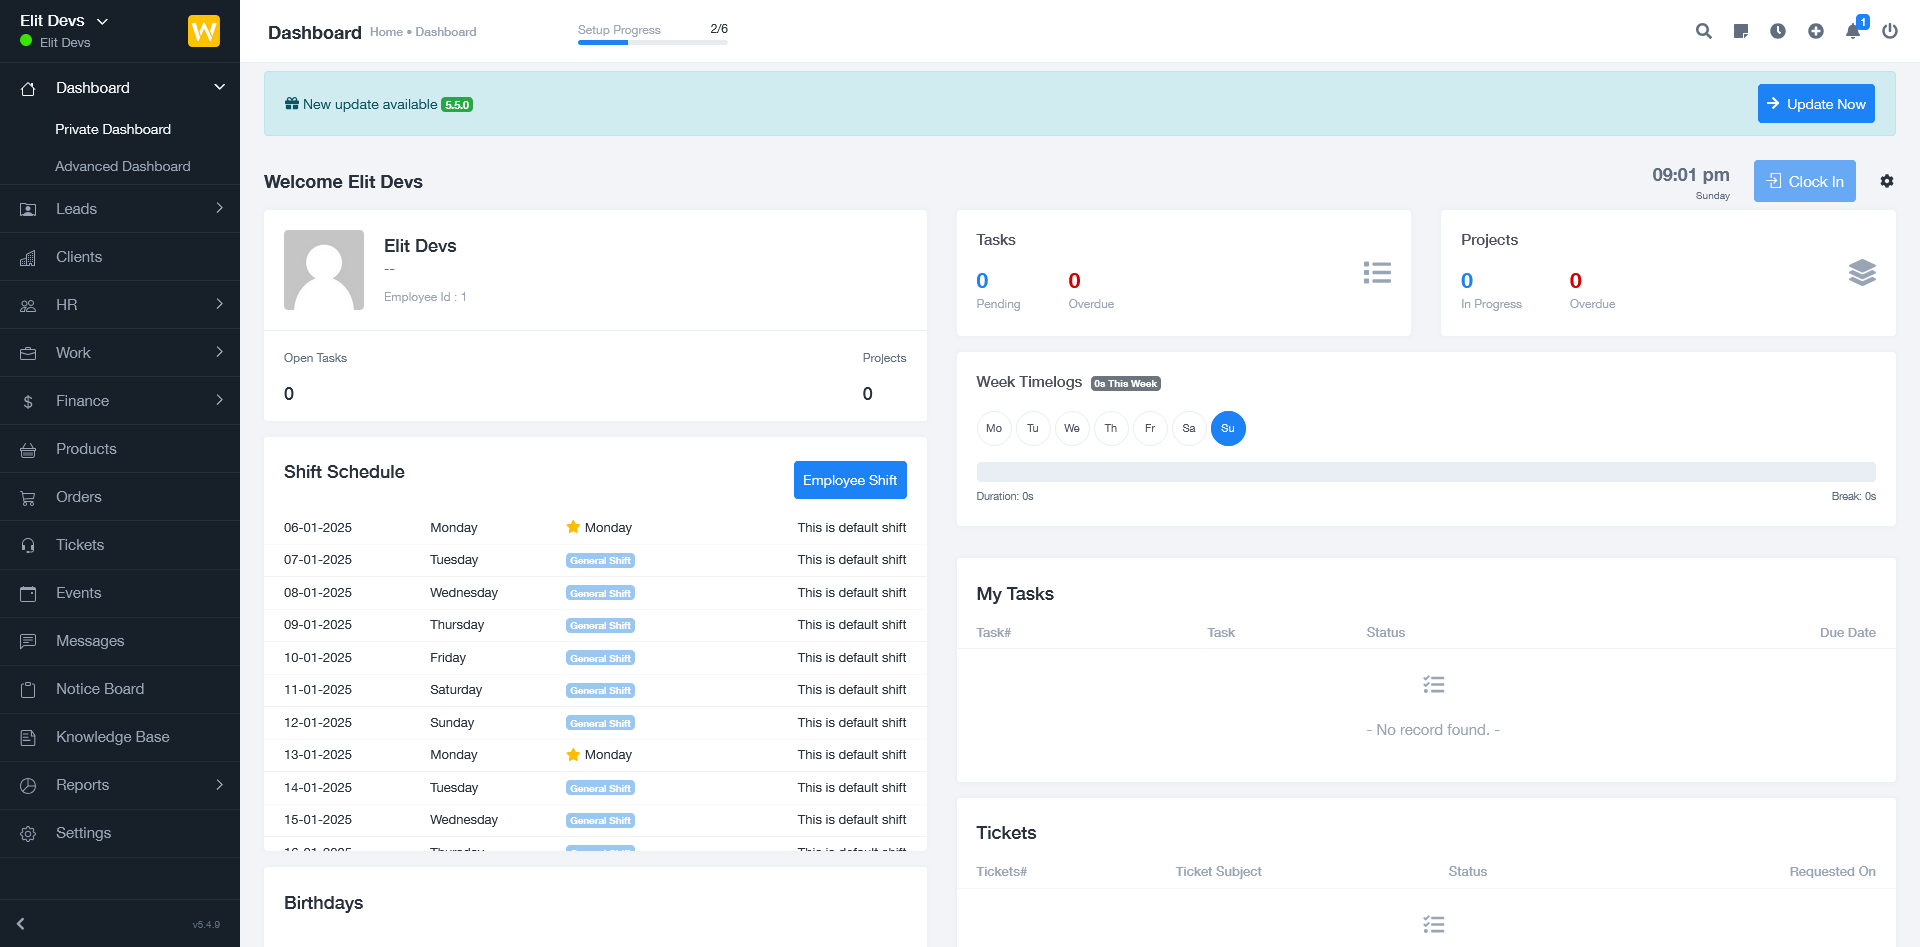Open Events in the sidebar
The width and height of the screenshot is (1920, 947).
tap(120, 593)
